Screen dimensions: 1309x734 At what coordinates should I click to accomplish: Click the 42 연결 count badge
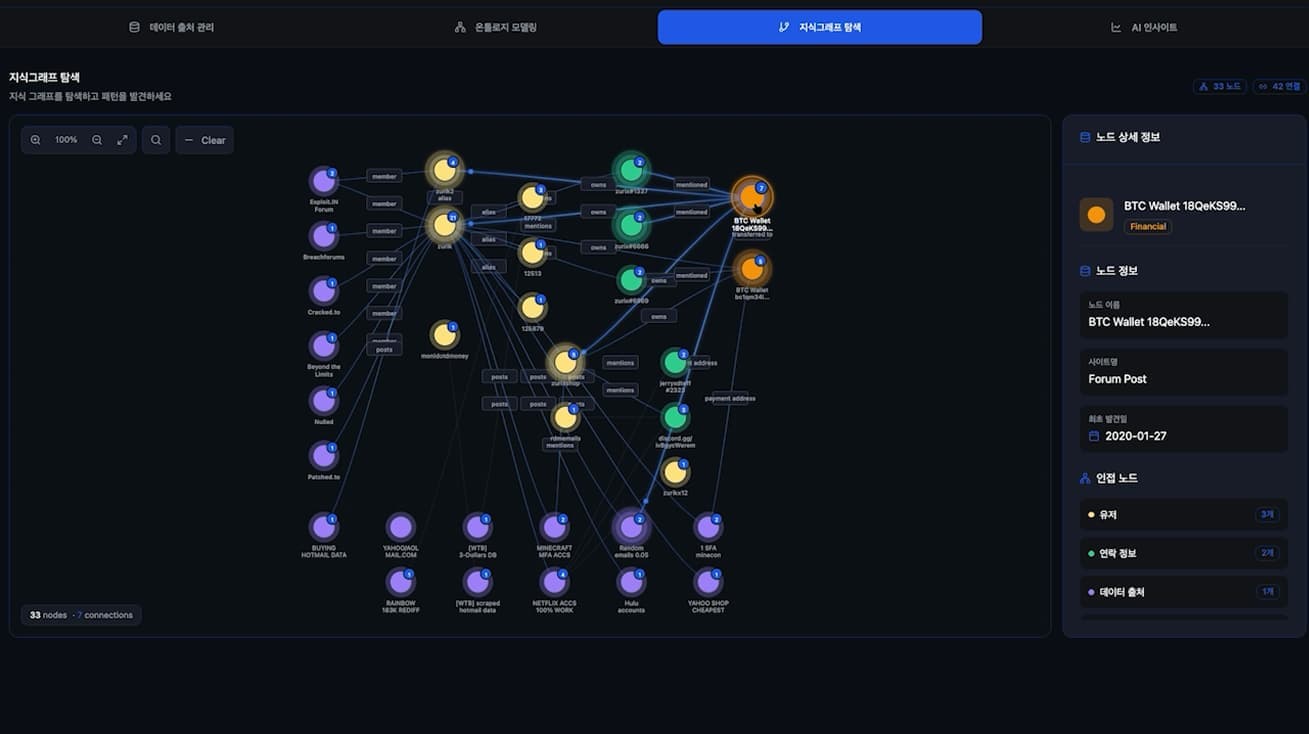[1279, 87]
